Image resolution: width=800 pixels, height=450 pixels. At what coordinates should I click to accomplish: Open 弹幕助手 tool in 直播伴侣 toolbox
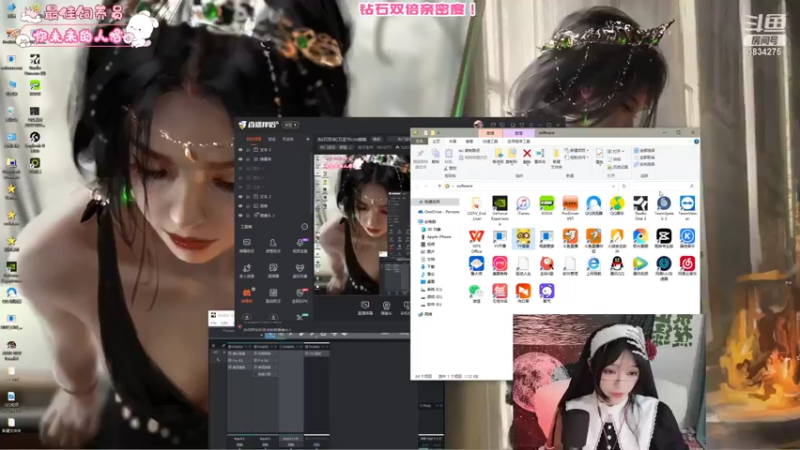[x=246, y=245]
